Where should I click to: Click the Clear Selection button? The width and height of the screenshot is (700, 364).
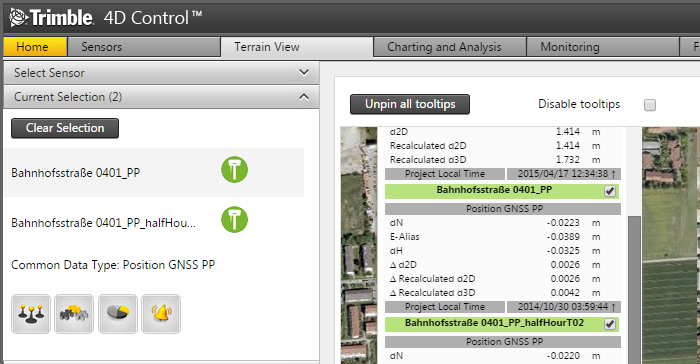tap(65, 128)
